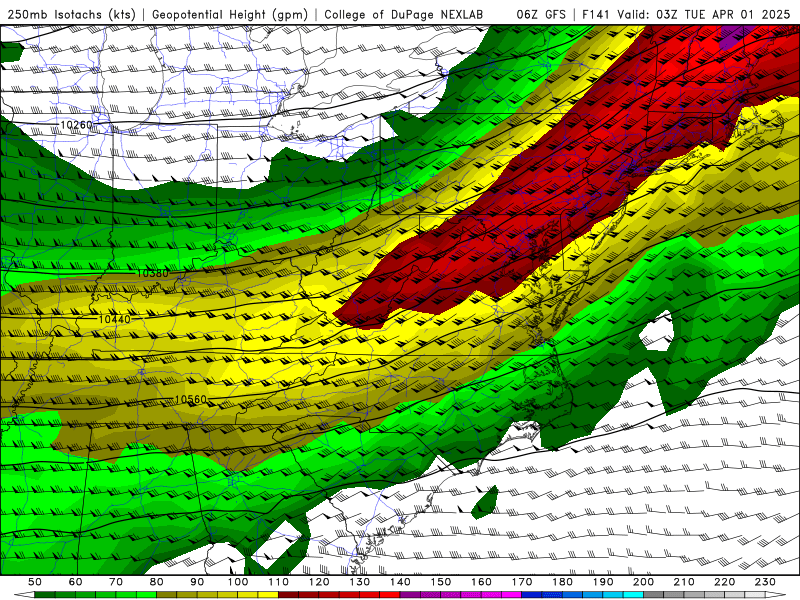Click the 60 value on the color scale
The width and height of the screenshot is (800, 600).
pyautogui.click(x=76, y=582)
